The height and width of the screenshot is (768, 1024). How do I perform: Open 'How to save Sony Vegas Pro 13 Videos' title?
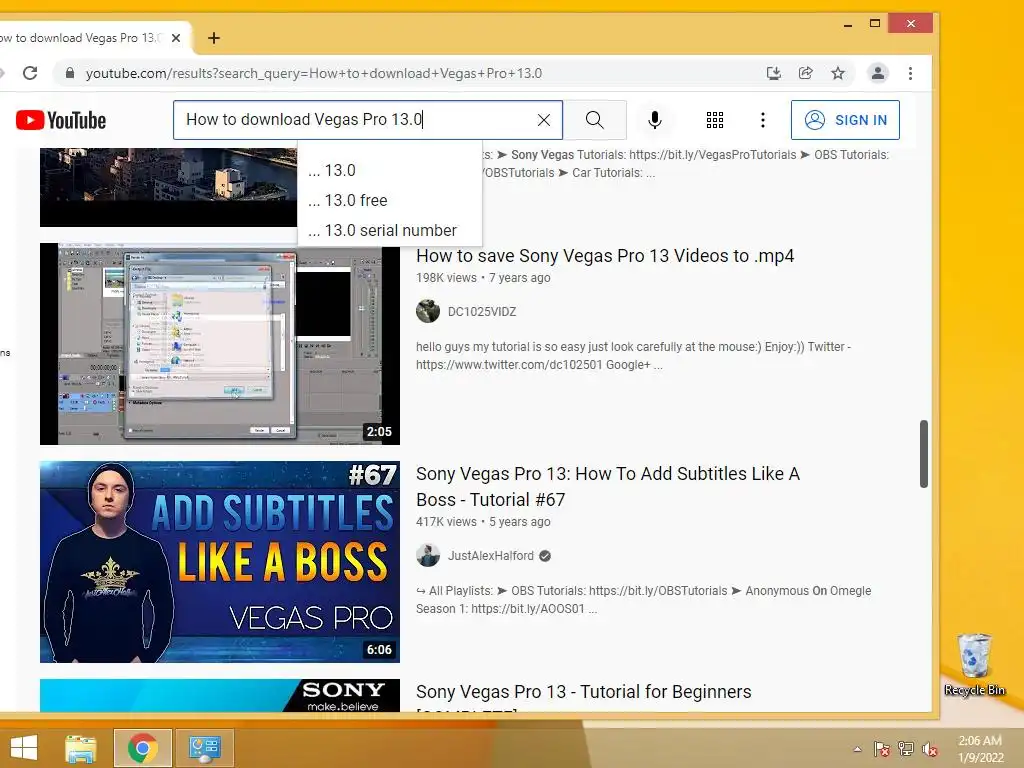(x=605, y=256)
